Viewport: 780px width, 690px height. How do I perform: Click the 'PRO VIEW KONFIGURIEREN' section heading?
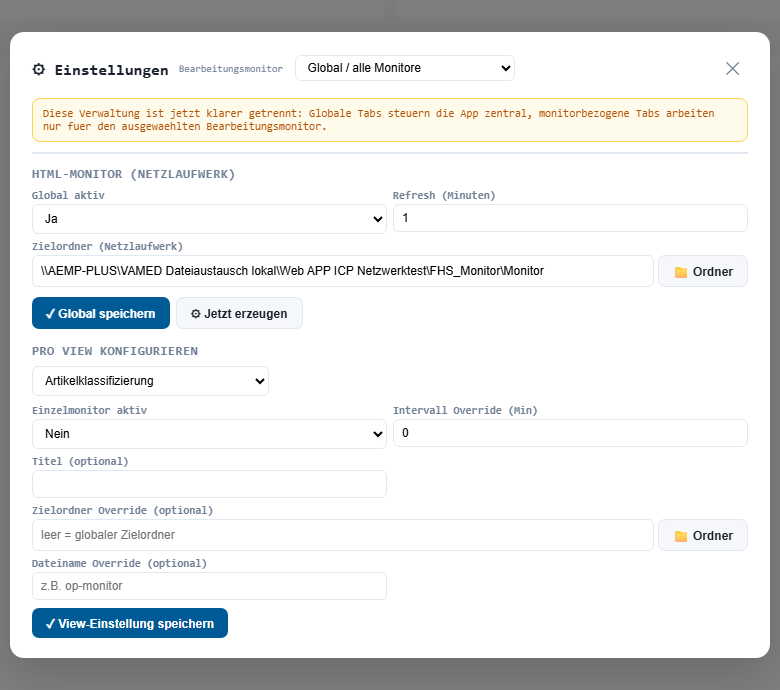[115, 351]
